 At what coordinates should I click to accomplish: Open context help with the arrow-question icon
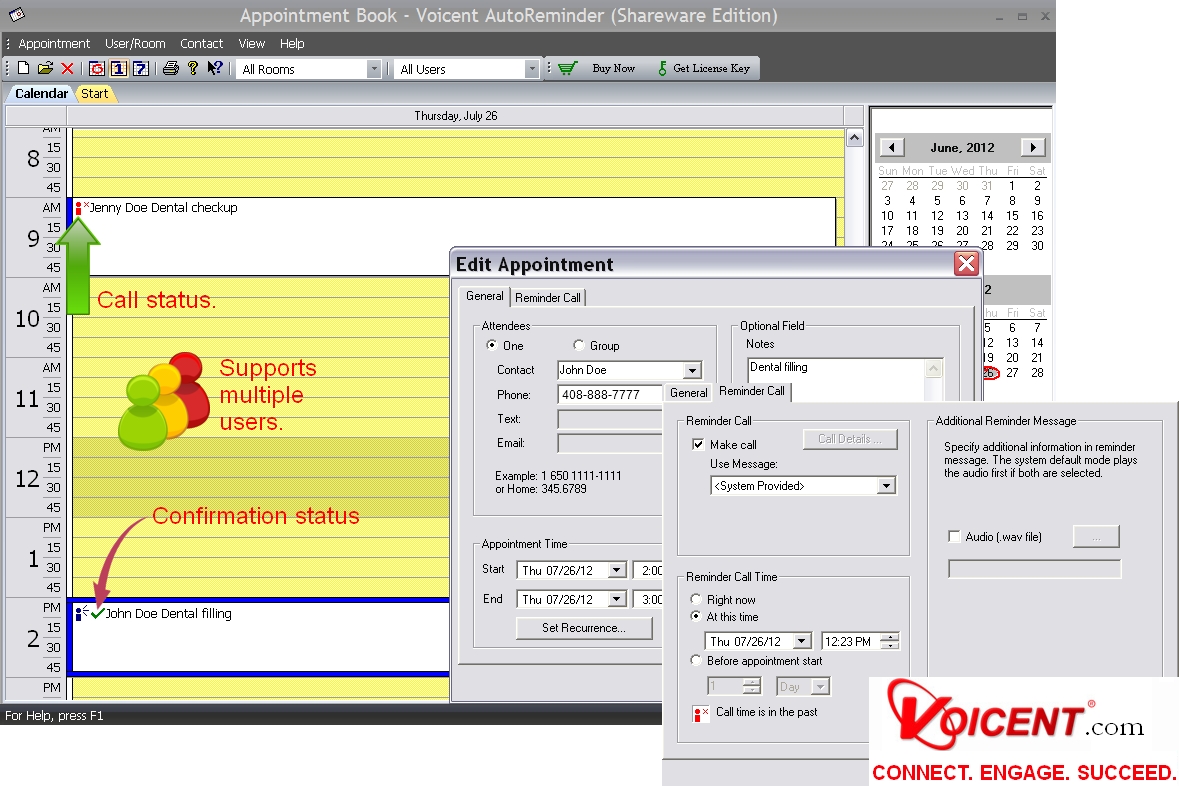[215, 67]
